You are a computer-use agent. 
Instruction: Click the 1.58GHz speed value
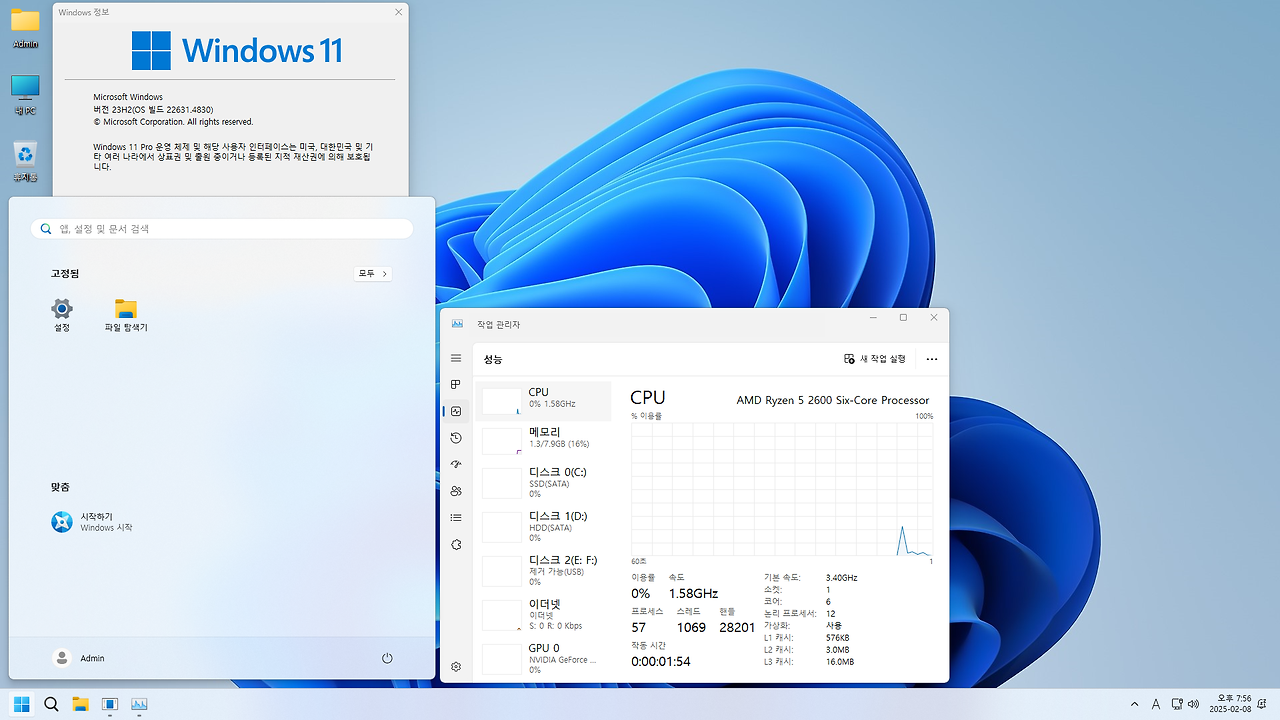[693, 594]
